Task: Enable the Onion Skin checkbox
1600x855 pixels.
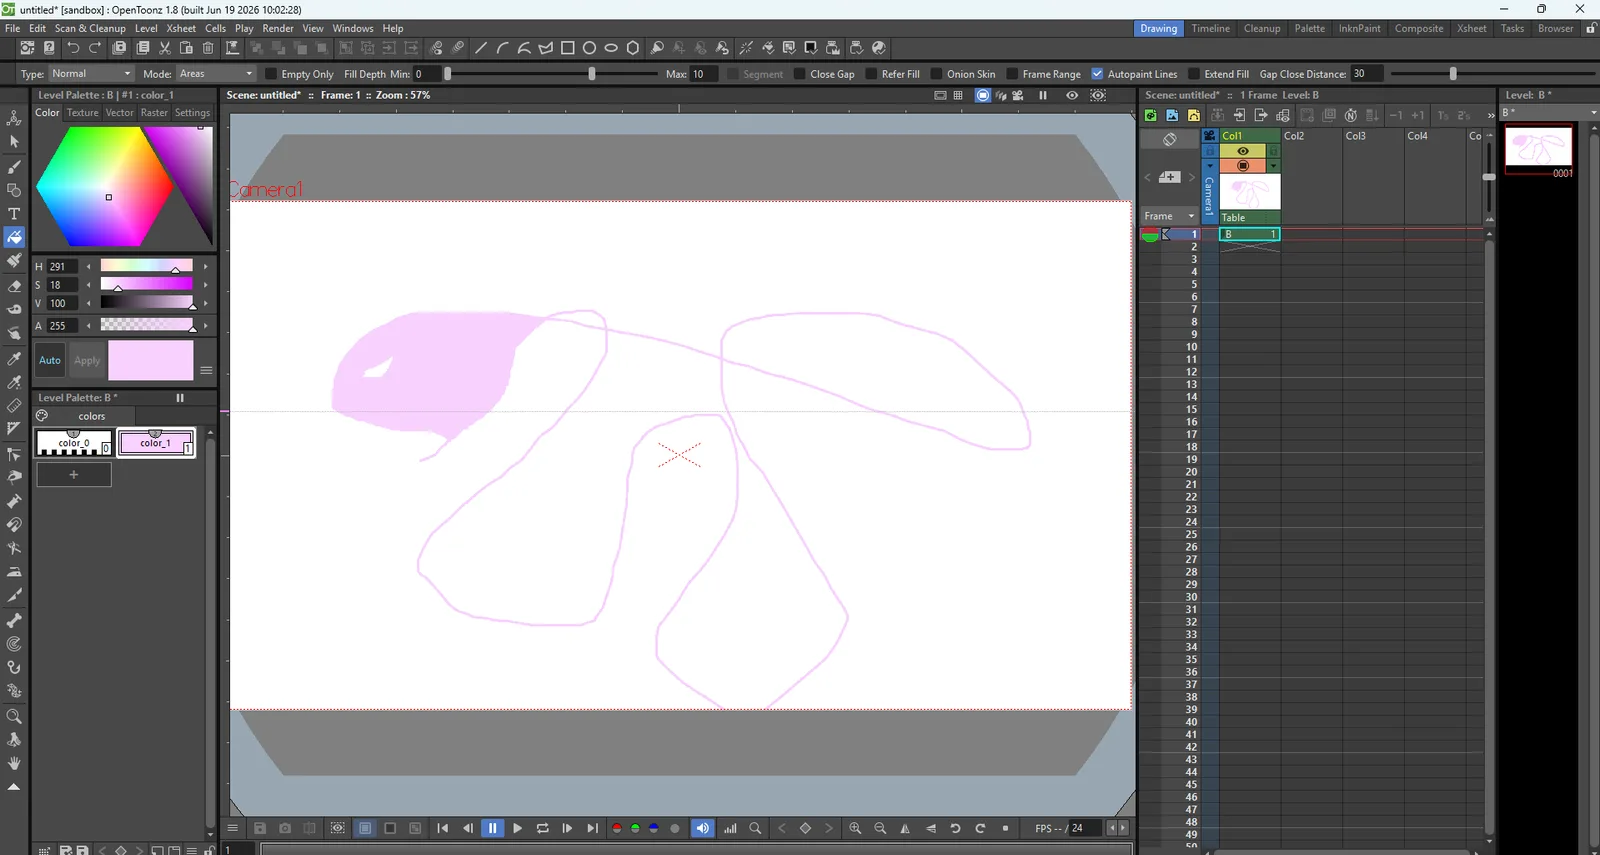Action: coord(936,74)
